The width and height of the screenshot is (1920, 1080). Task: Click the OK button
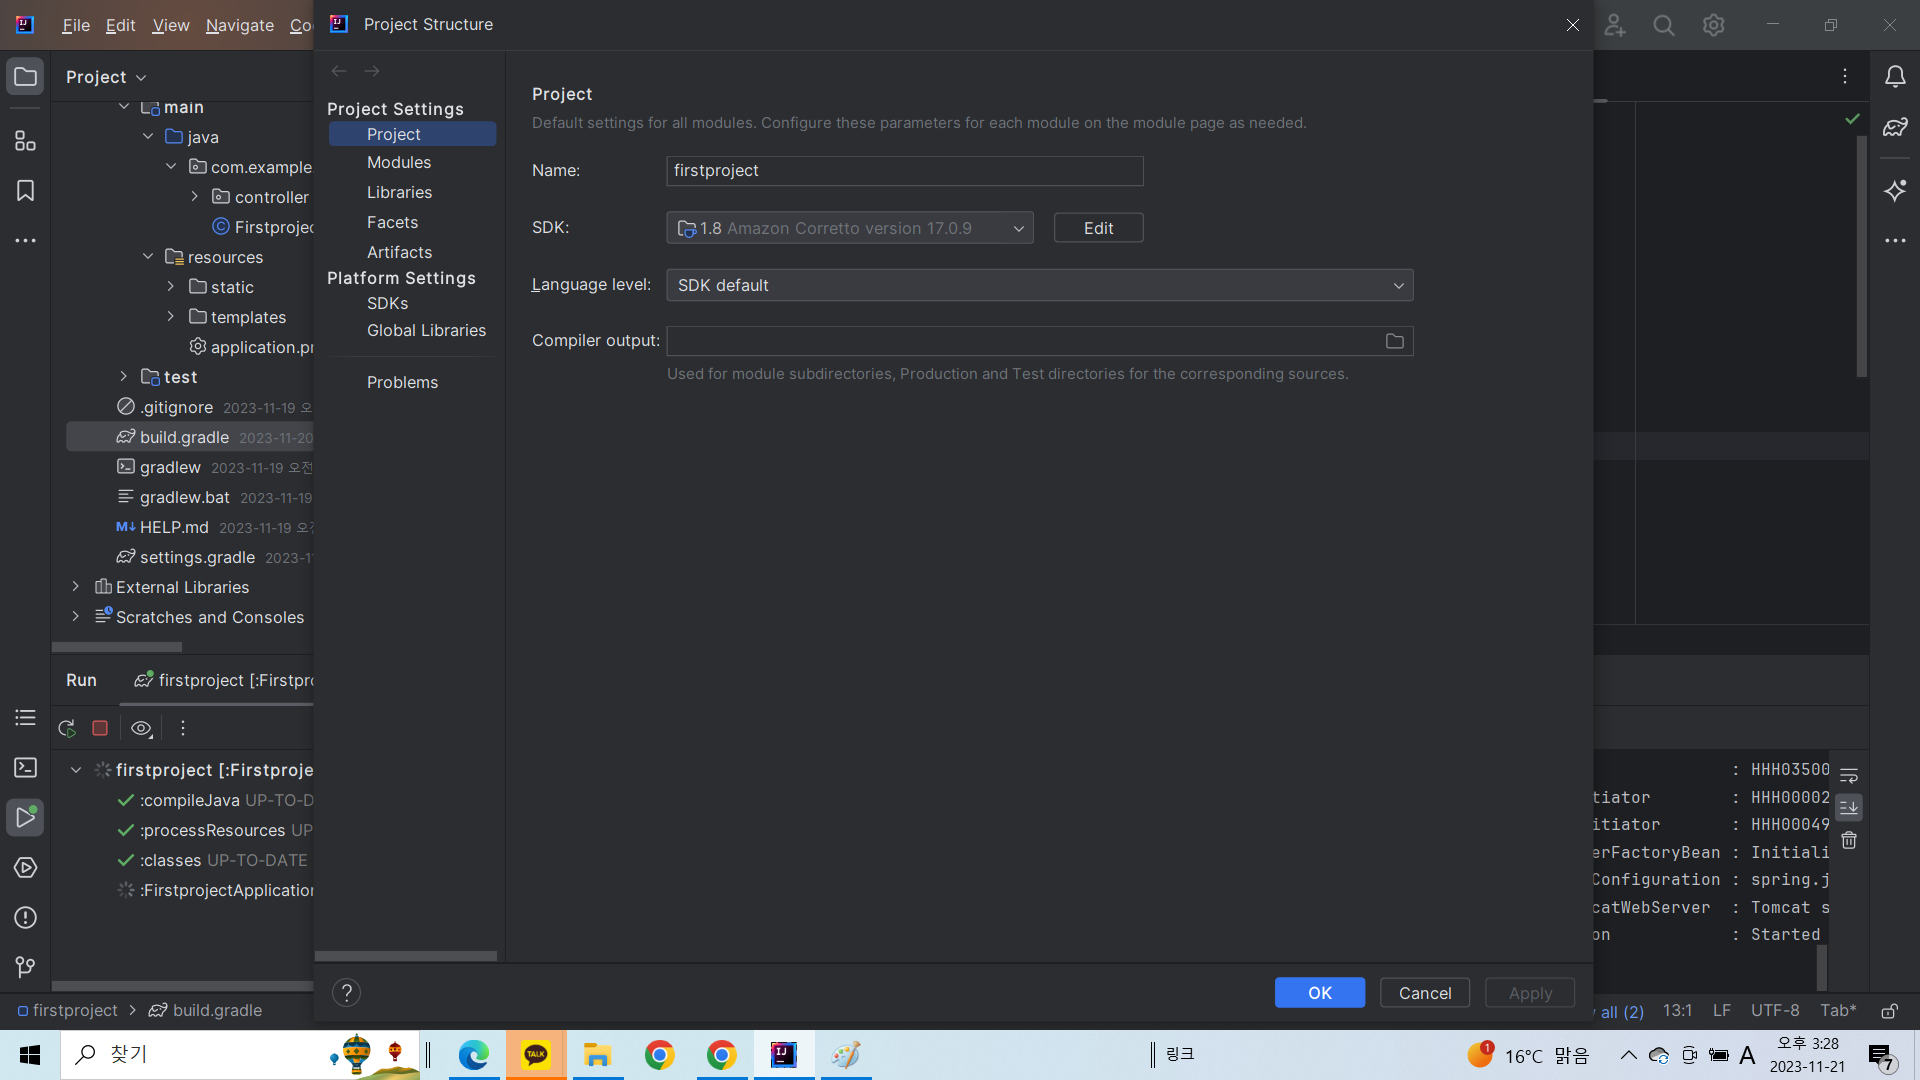pyautogui.click(x=1319, y=992)
